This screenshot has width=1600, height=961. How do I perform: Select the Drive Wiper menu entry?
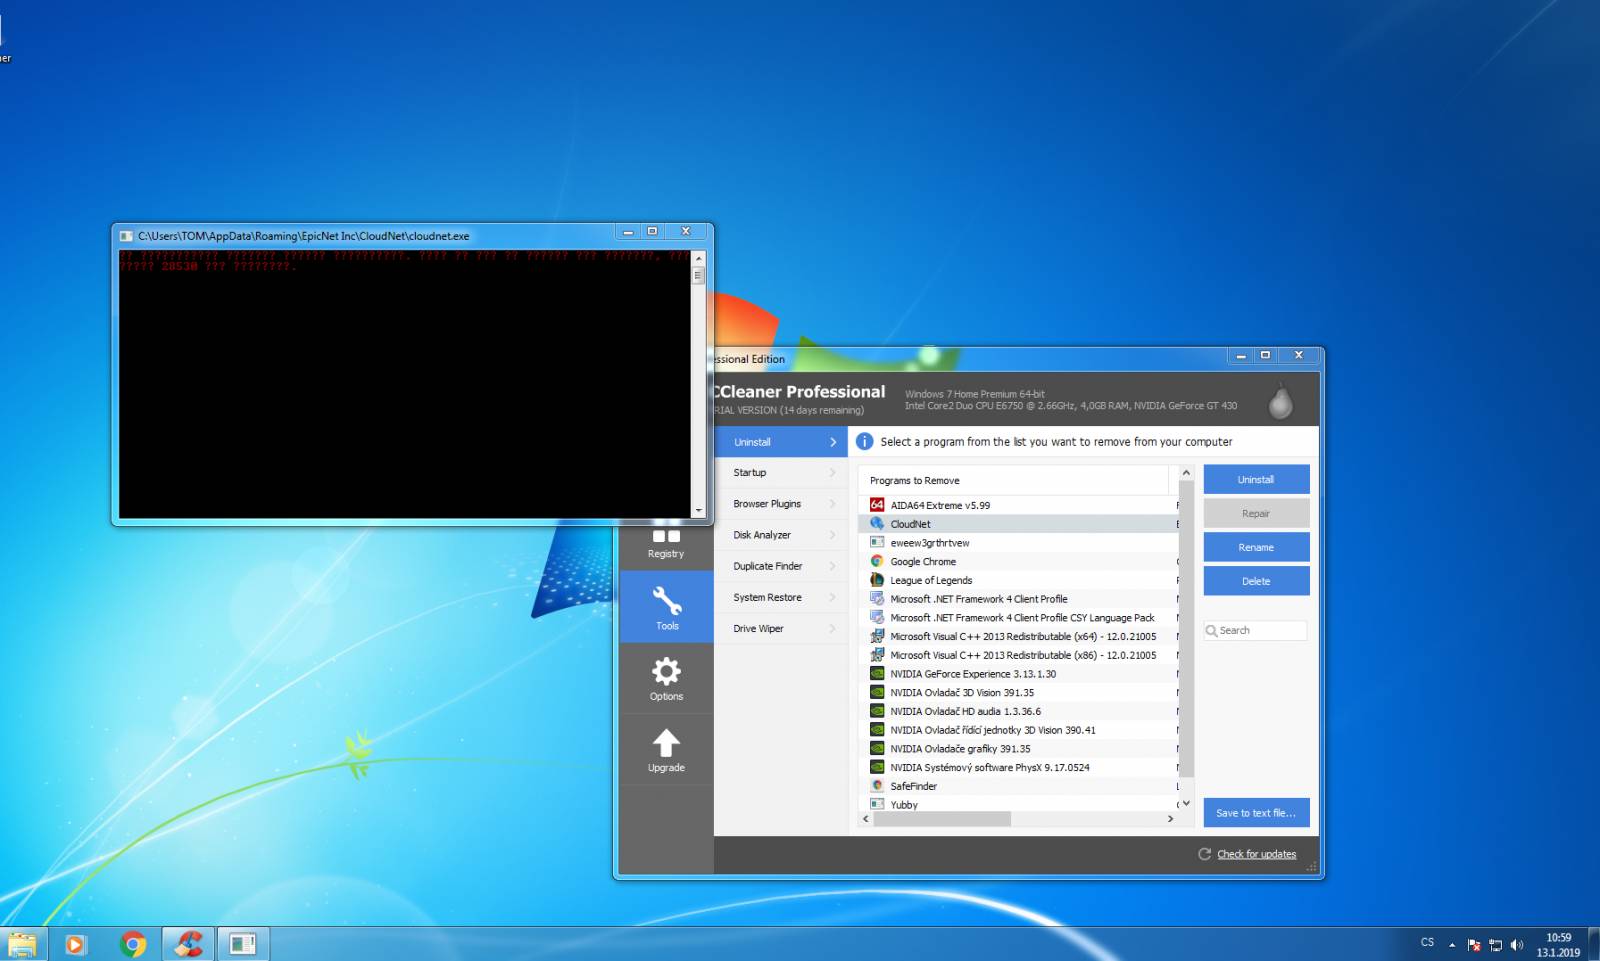coord(781,628)
